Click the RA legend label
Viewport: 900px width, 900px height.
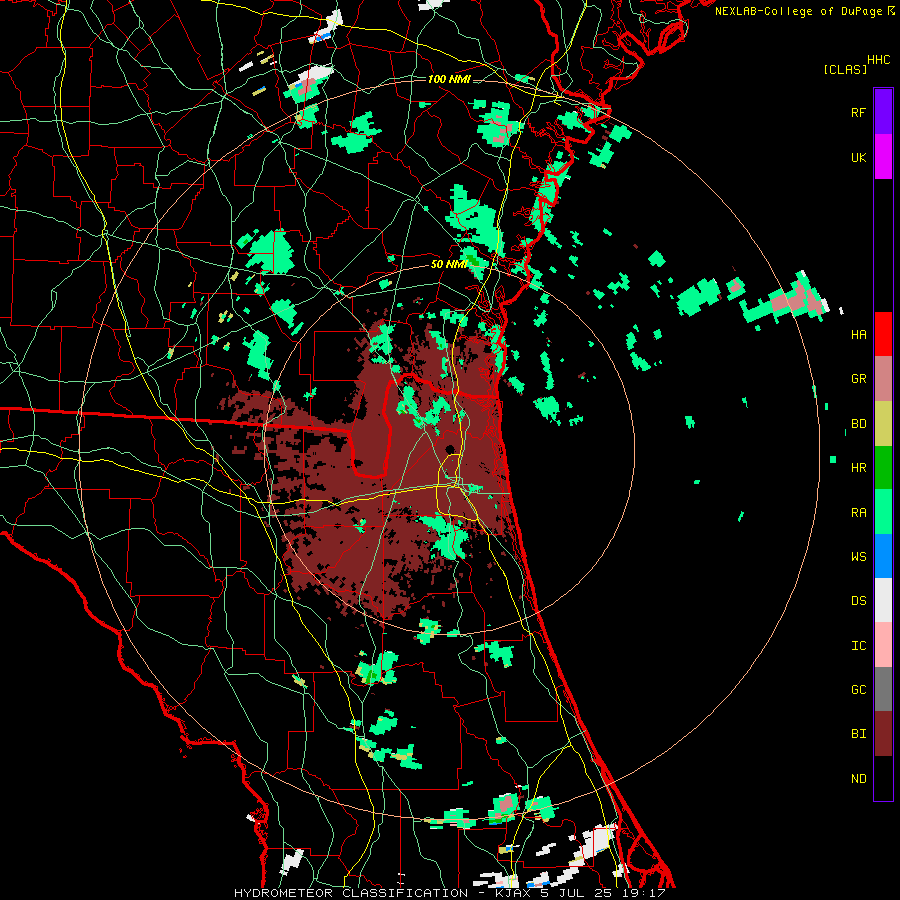[858, 513]
